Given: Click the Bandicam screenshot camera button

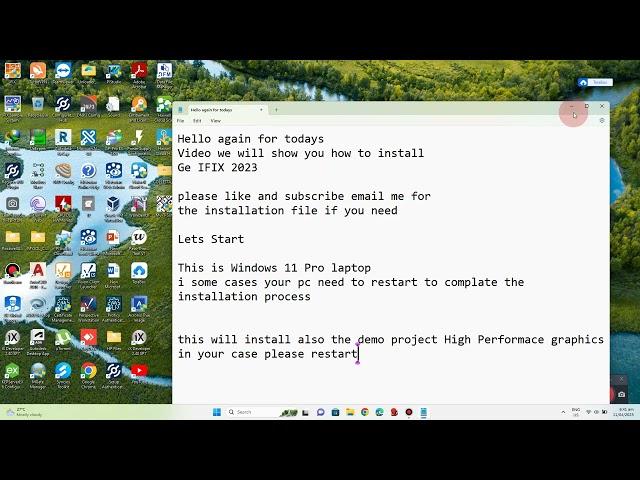Looking at the screenshot, I should [x=621, y=394].
